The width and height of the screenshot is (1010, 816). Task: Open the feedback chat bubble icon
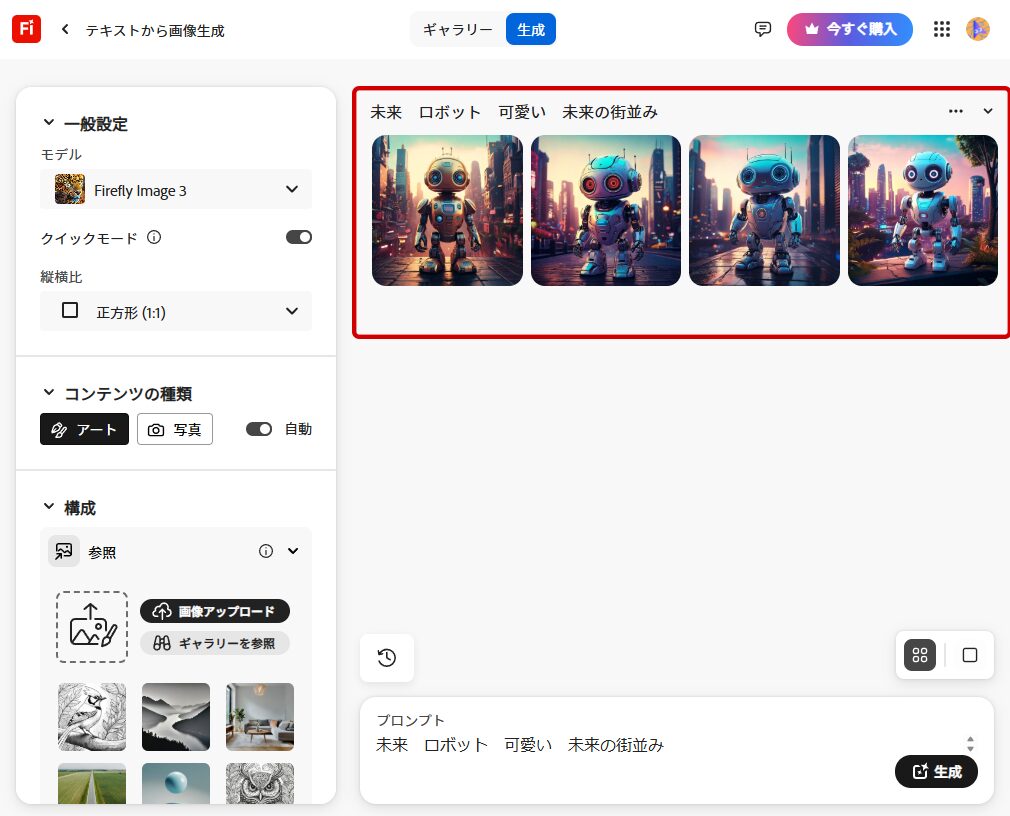pyautogui.click(x=763, y=29)
